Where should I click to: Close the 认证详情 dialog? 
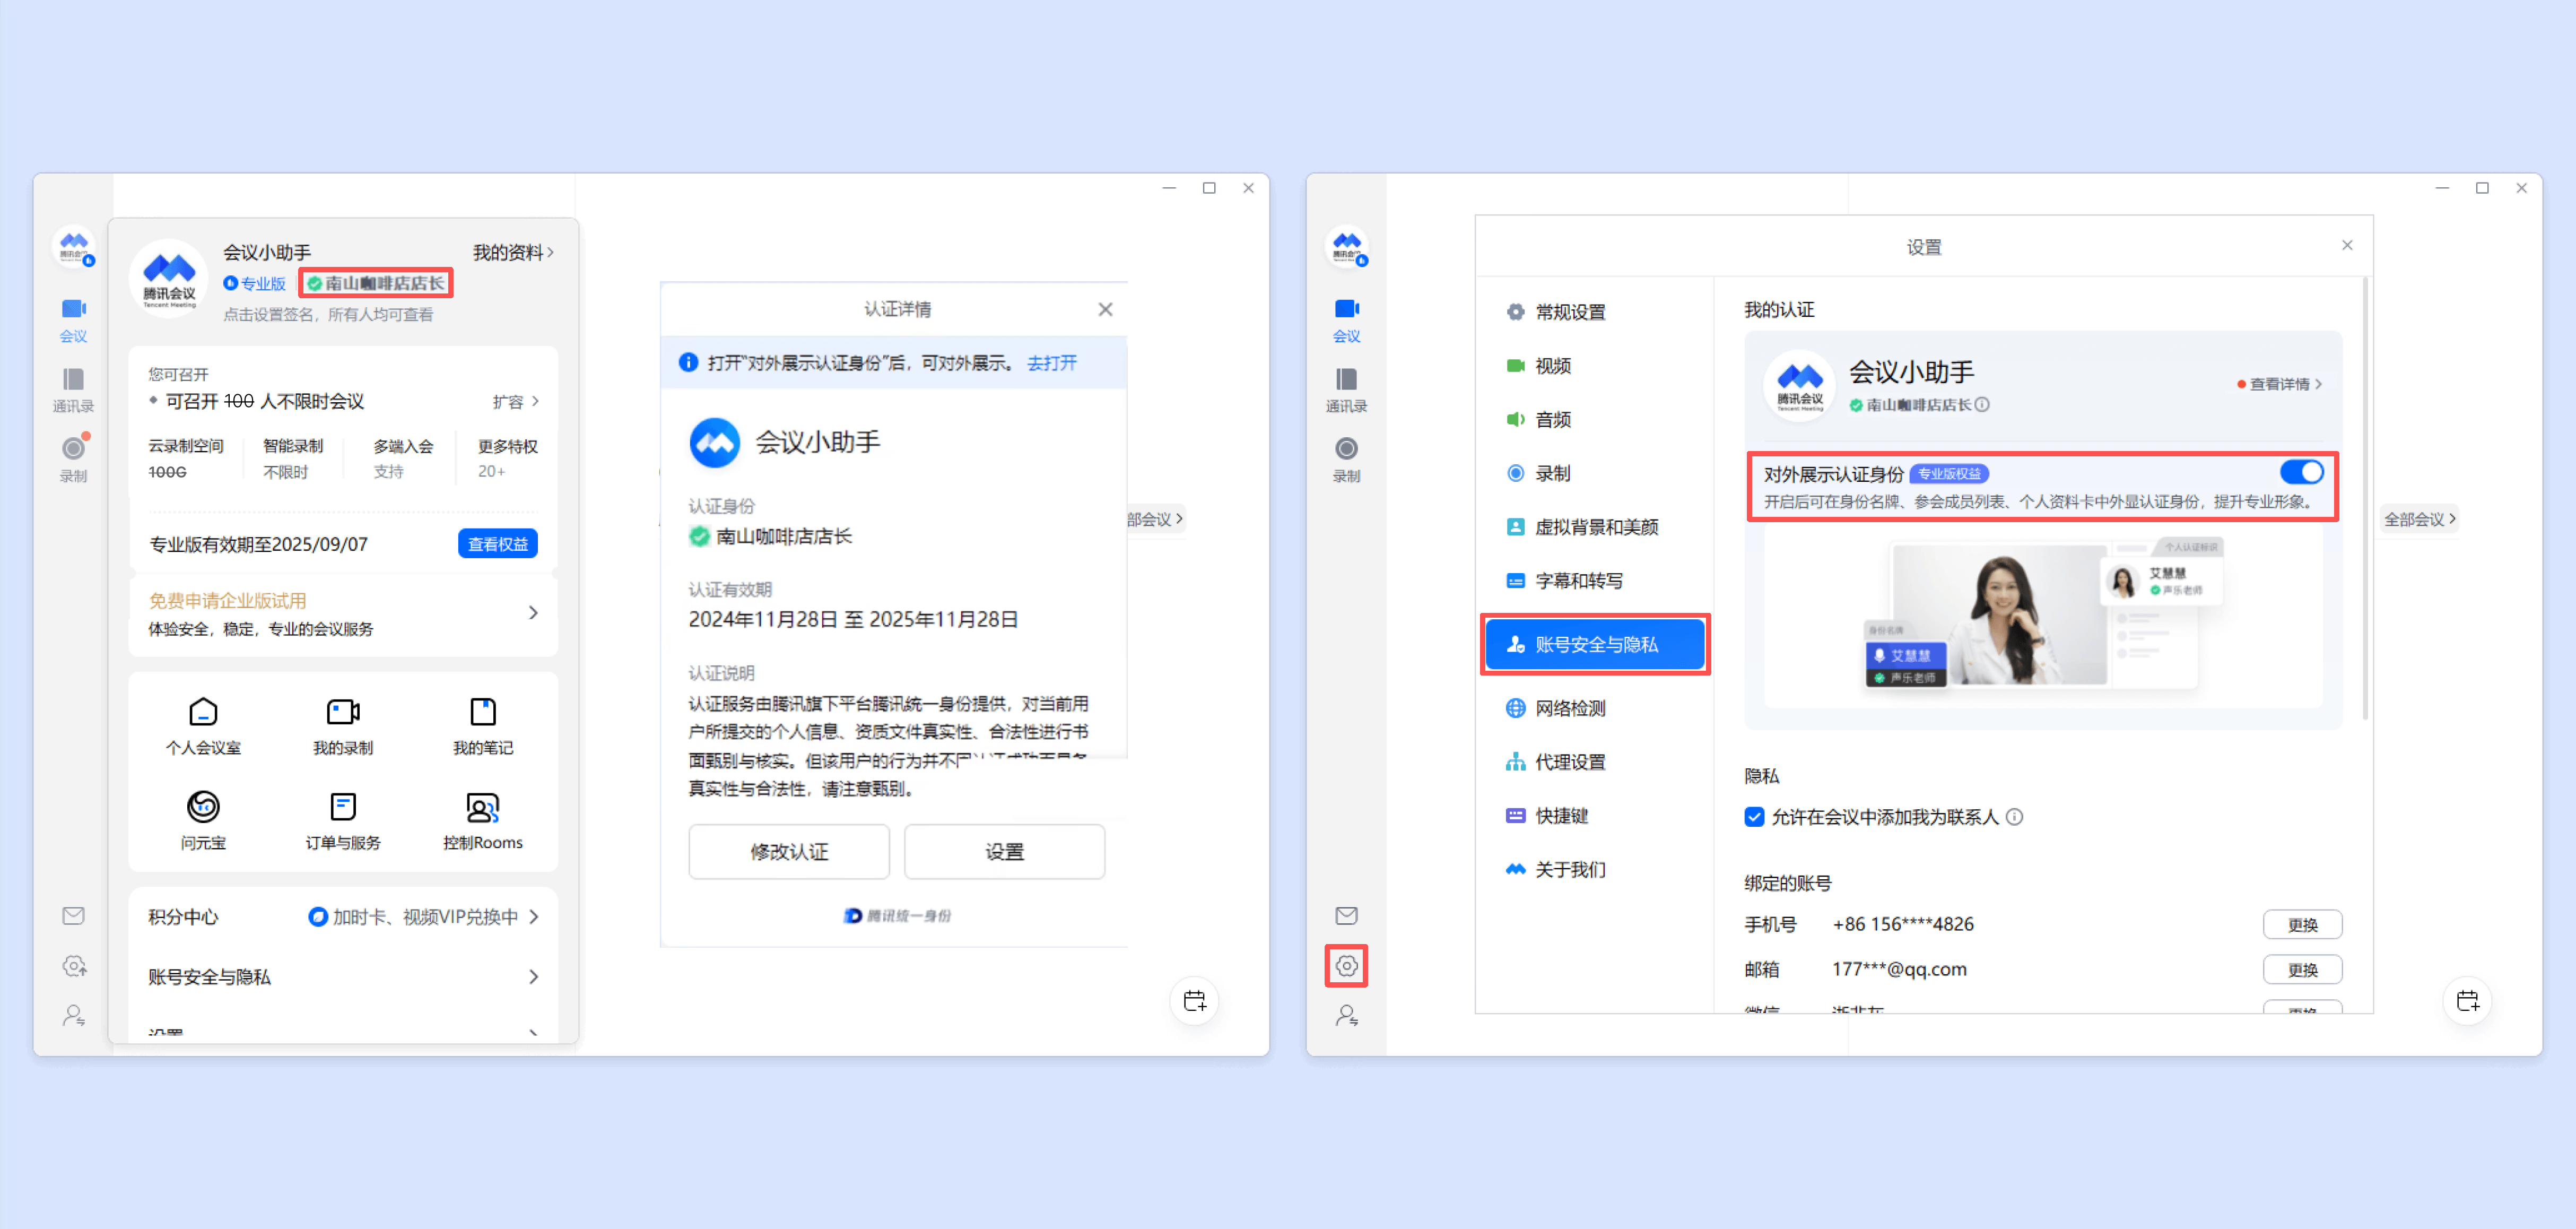(1105, 309)
